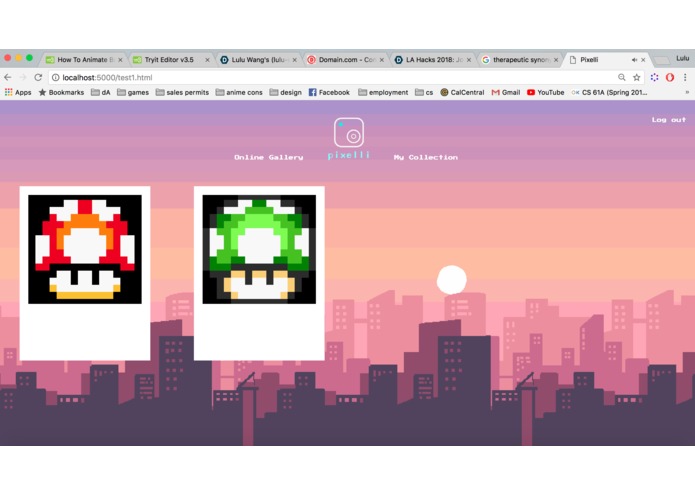Open the YouTube bookmark
Image resolution: width=695 pixels, height=494 pixels.
pyautogui.click(x=546, y=92)
